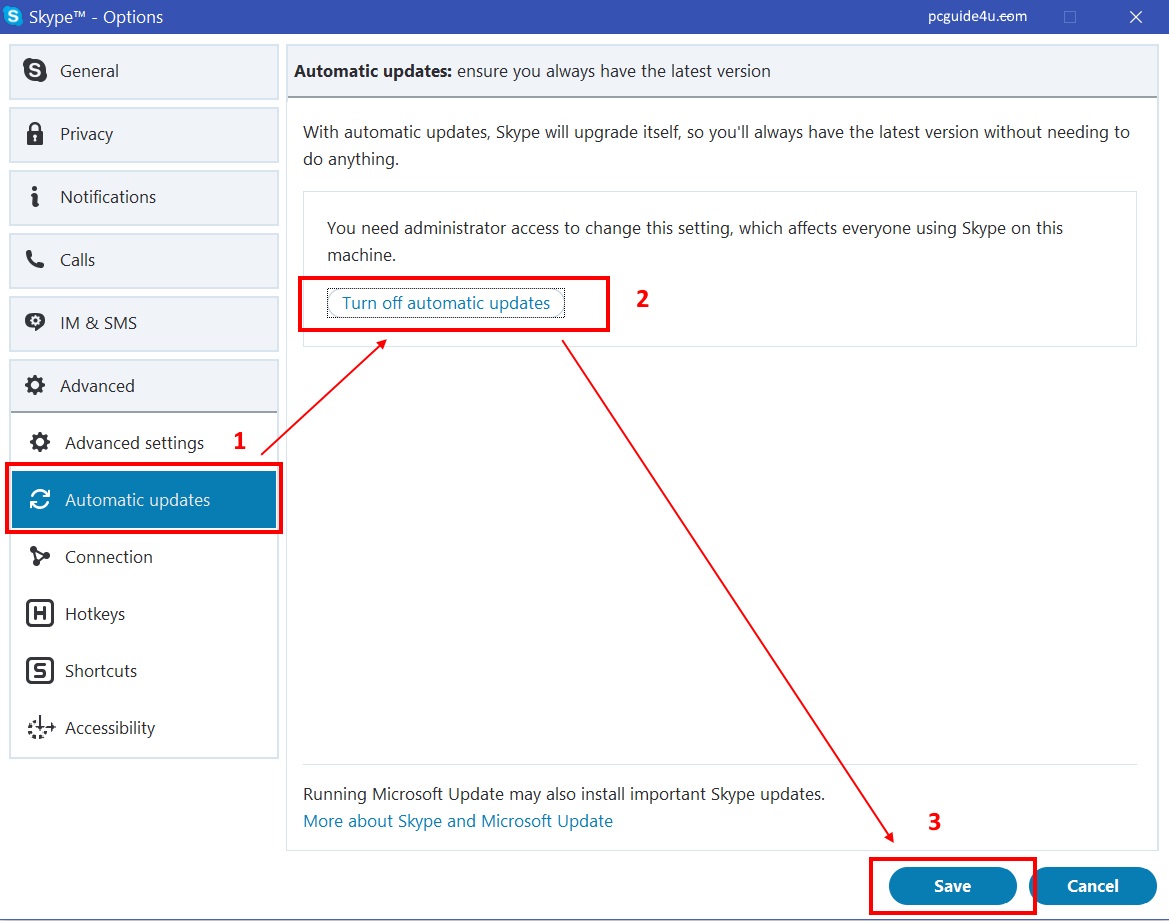Image resolution: width=1169 pixels, height=921 pixels.
Task: Click the chat bubble icon for IM & SMS
Action: click(35, 323)
